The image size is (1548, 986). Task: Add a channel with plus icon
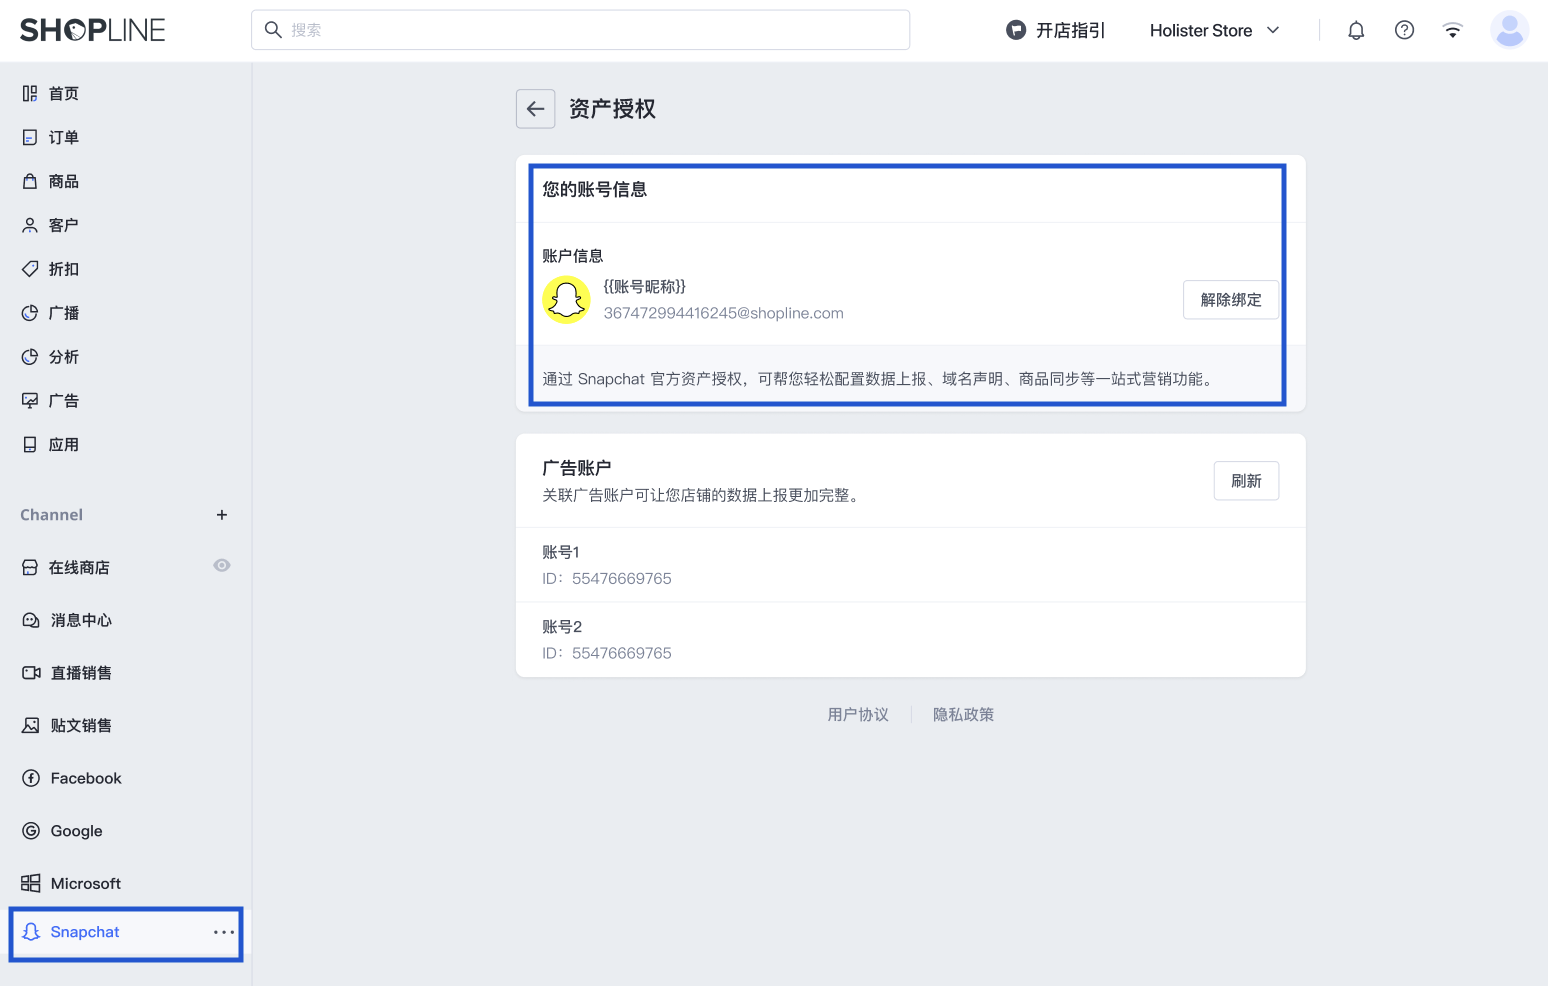point(222,515)
